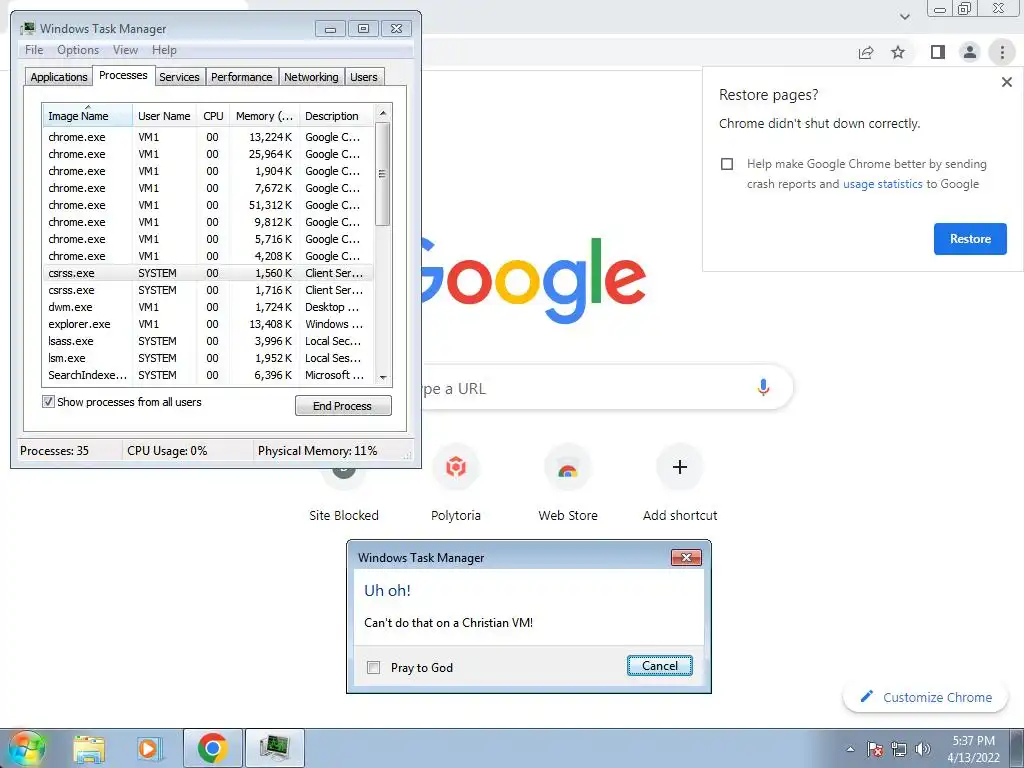Open the Help menu in Task Manager
This screenshot has width=1024, height=768.
pyautogui.click(x=164, y=50)
